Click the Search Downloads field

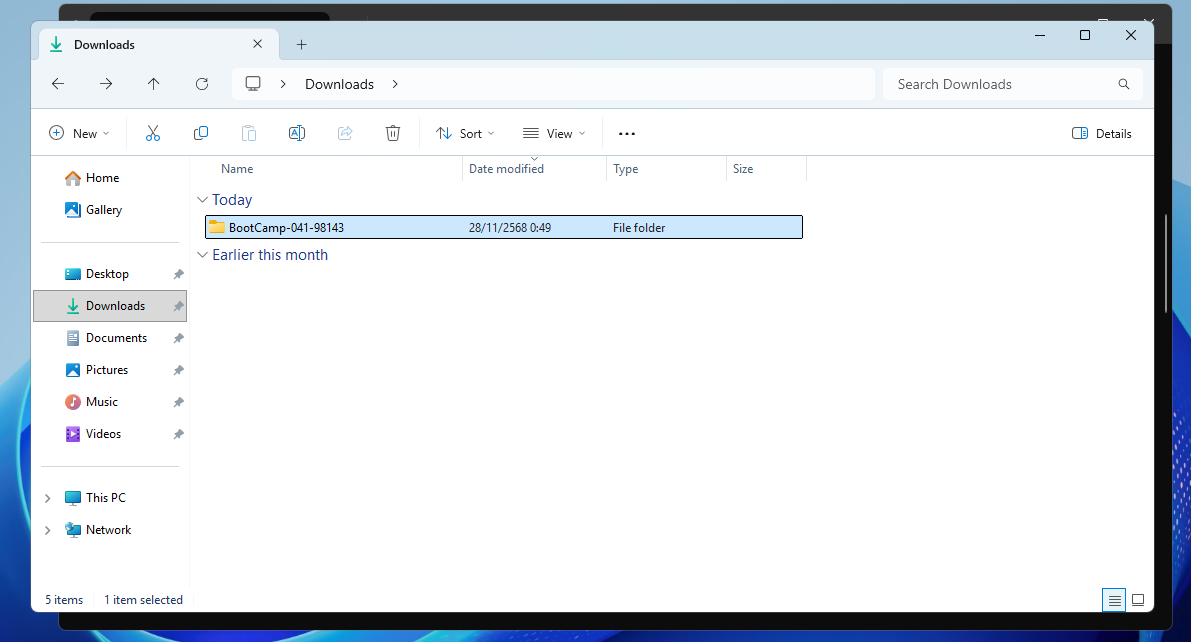[1000, 84]
